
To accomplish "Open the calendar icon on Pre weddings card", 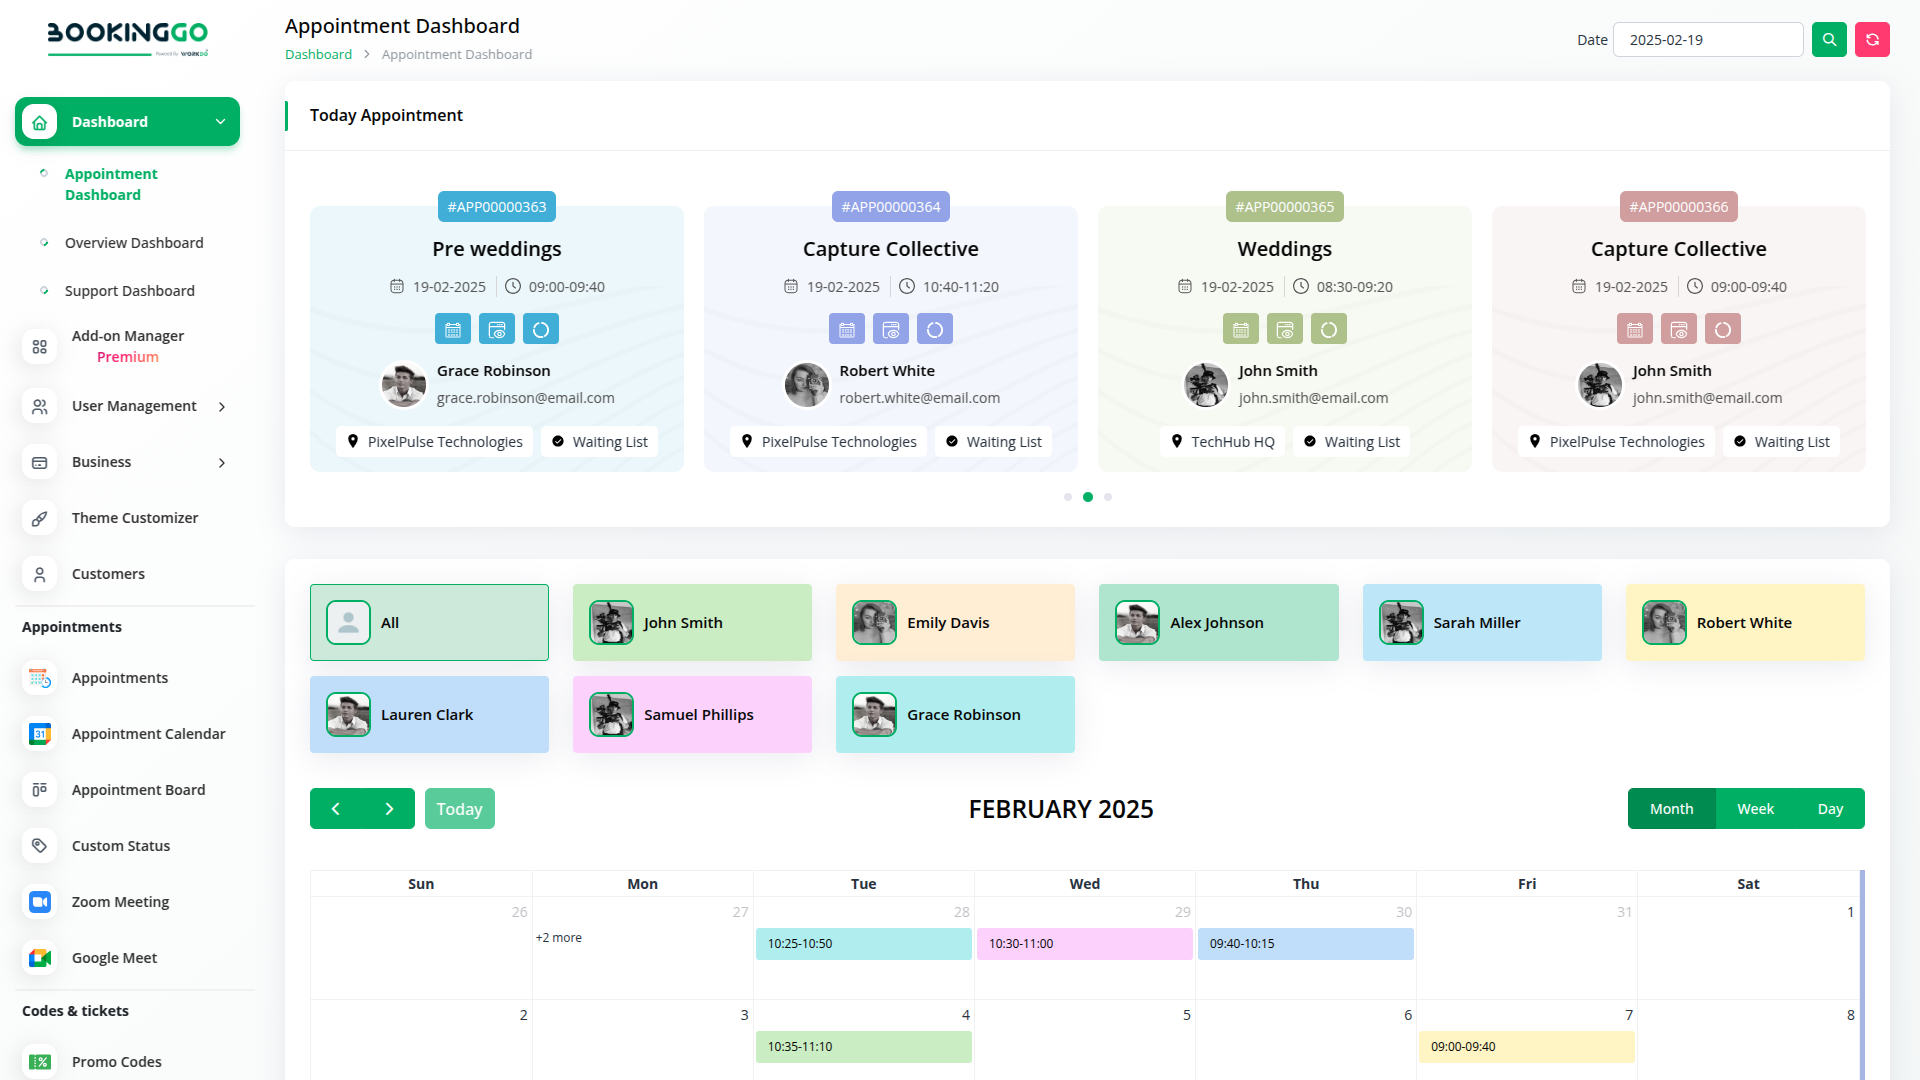I will point(453,329).
